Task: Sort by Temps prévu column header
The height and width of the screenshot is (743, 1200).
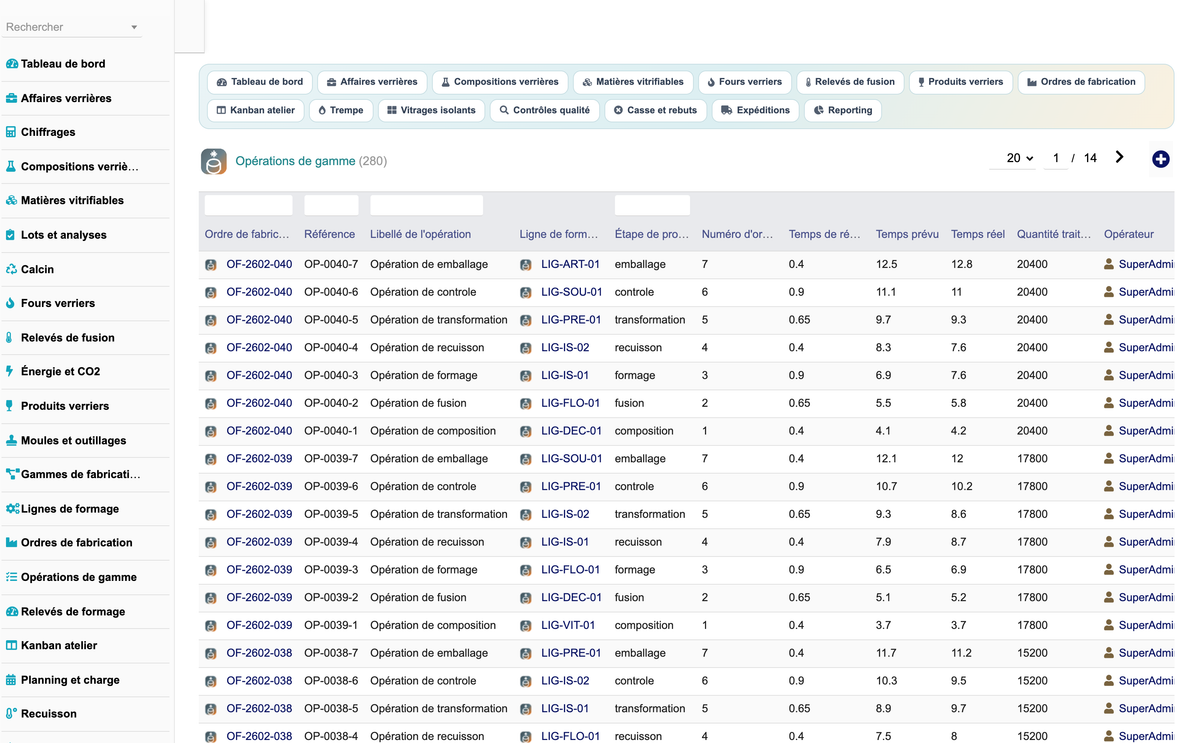Action: click(907, 234)
